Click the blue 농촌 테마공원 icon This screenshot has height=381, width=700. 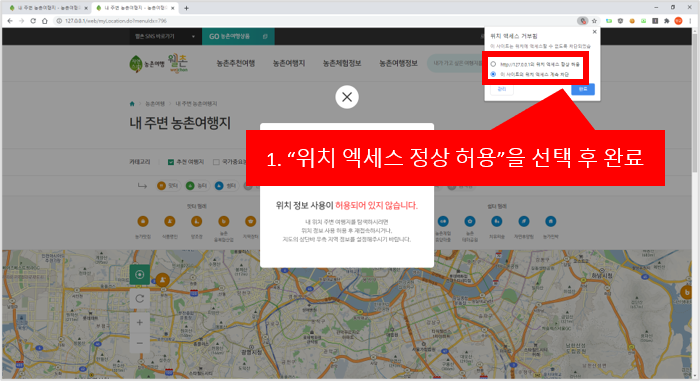coord(470,222)
